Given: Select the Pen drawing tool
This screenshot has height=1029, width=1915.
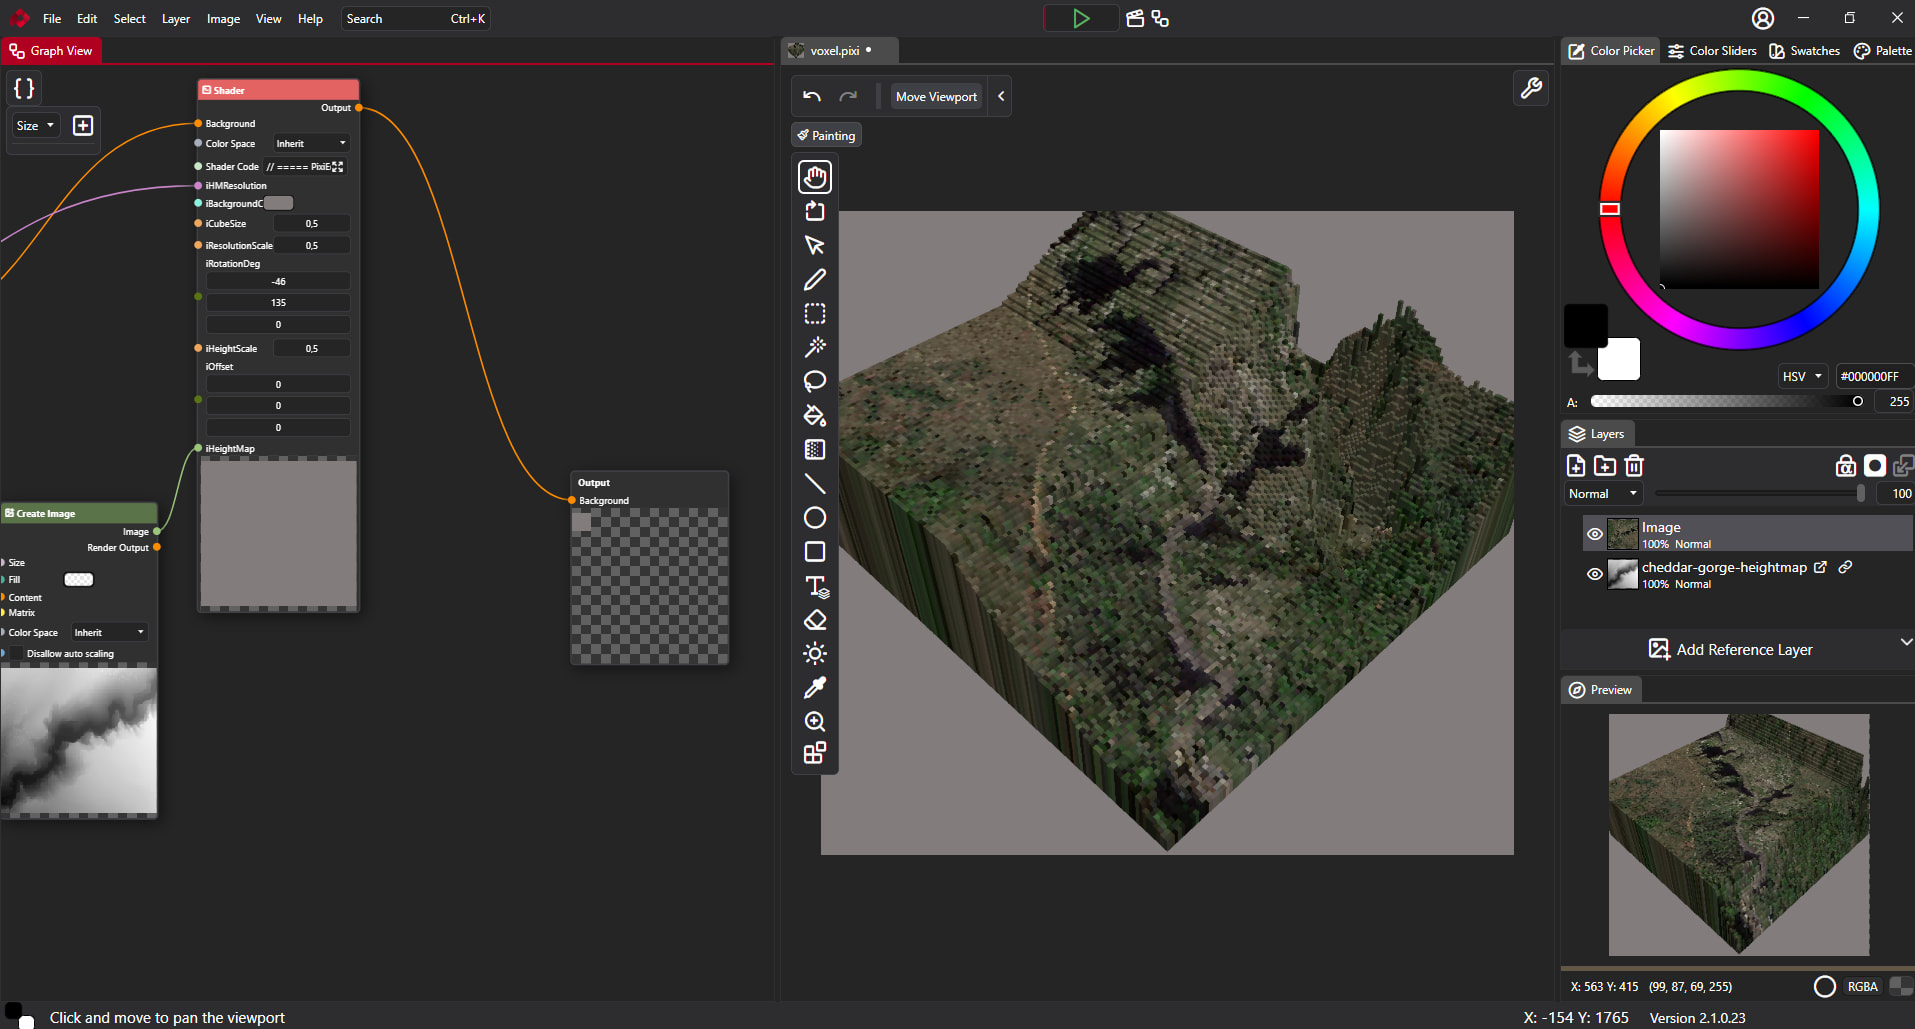Looking at the screenshot, I should [x=815, y=280].
